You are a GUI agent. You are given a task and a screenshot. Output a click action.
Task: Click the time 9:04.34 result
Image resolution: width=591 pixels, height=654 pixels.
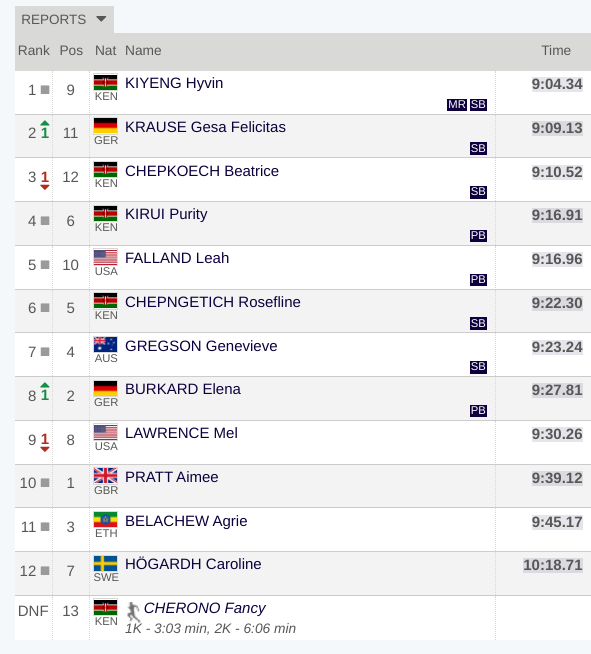pos(557,84)
